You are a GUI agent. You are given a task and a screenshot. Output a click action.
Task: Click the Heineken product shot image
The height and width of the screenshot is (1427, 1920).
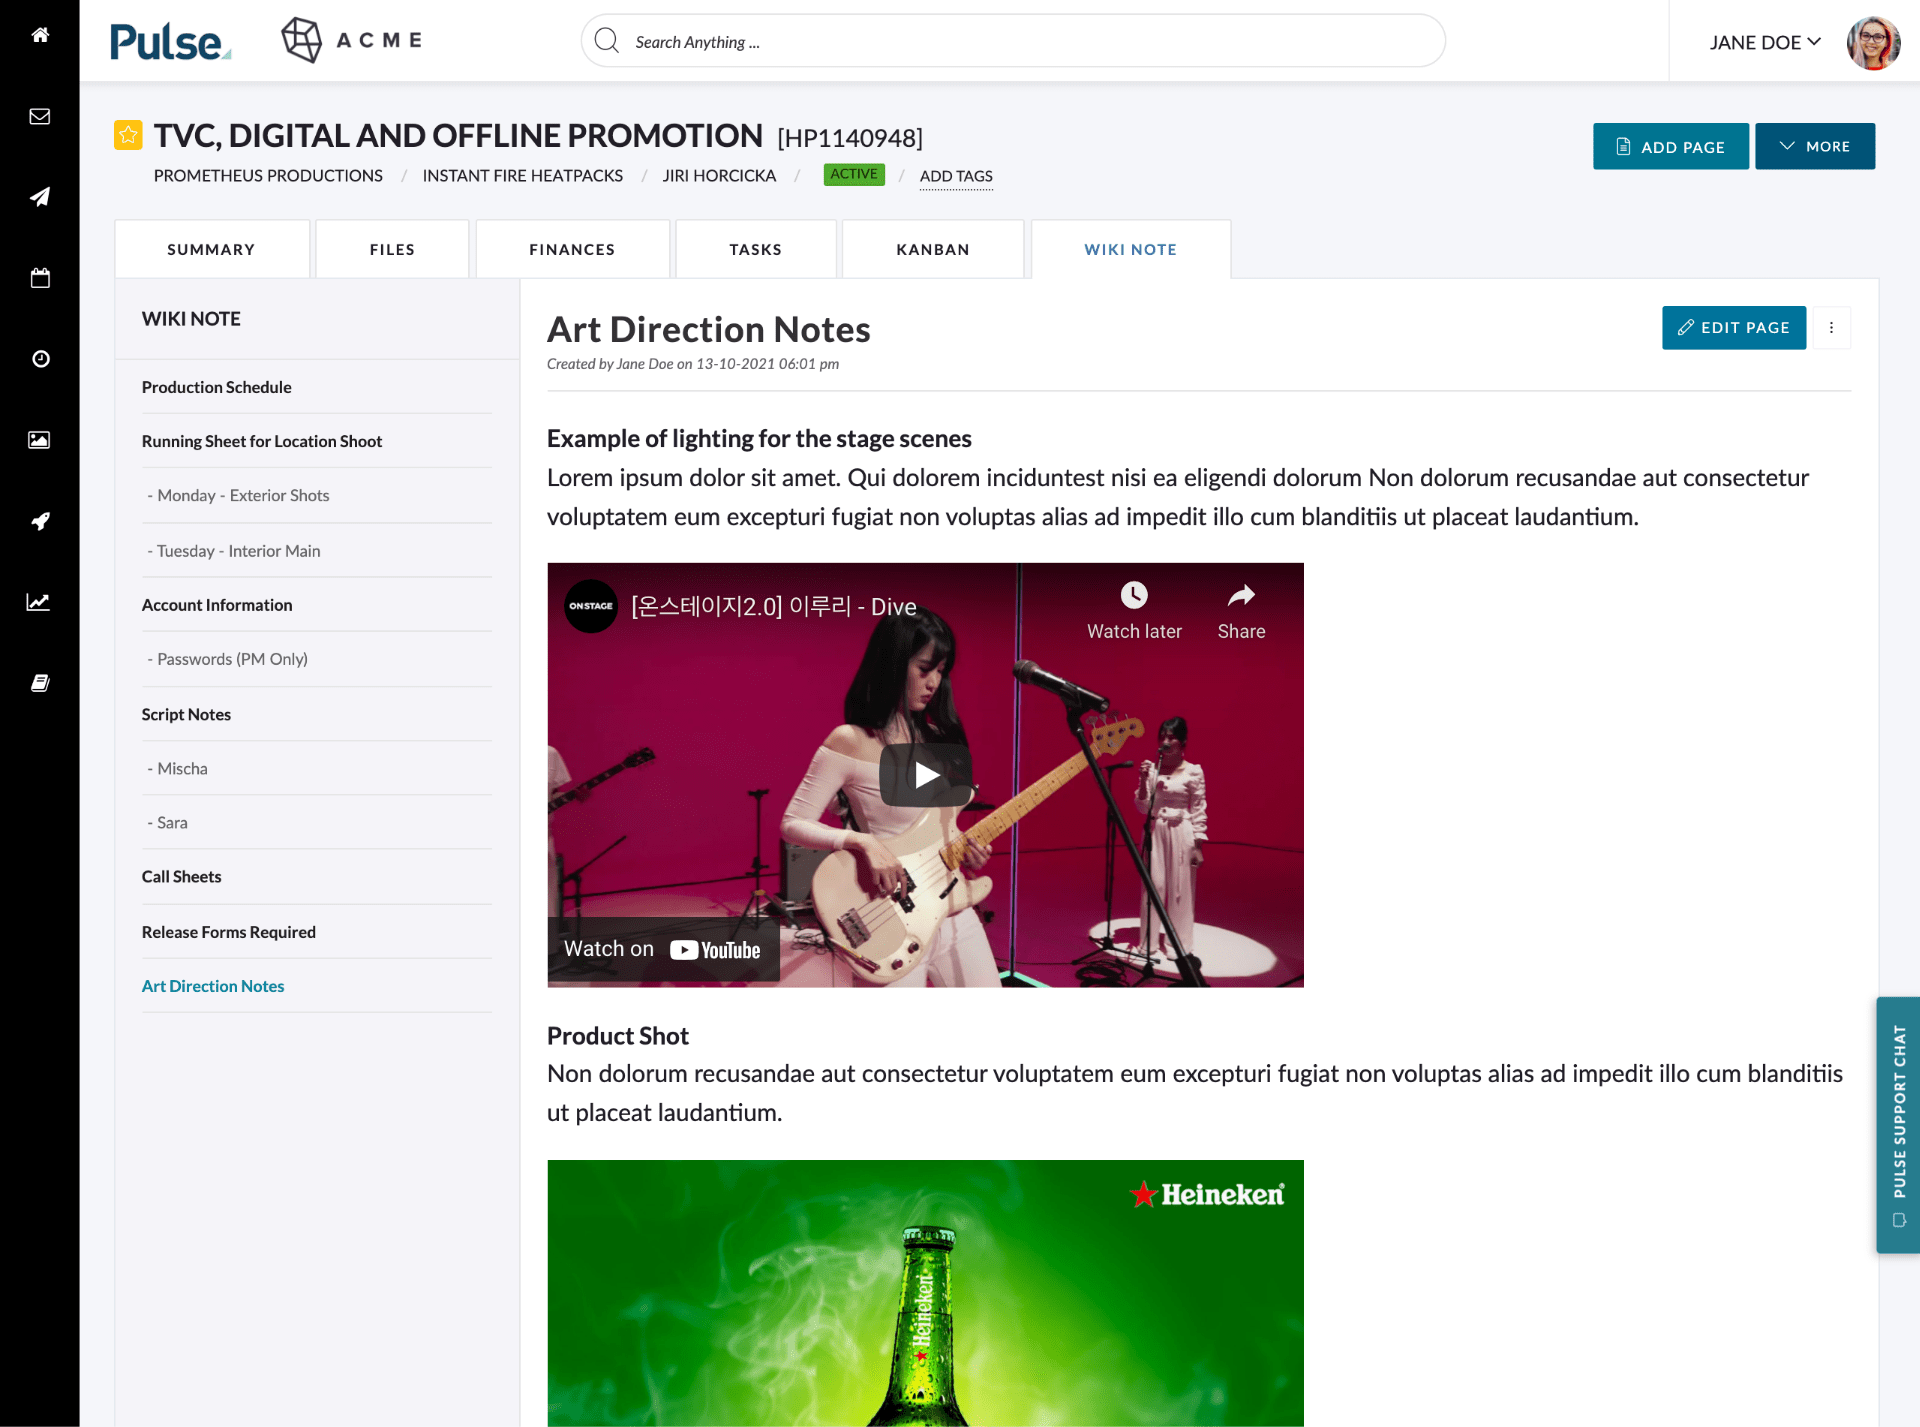point(925,1293)
